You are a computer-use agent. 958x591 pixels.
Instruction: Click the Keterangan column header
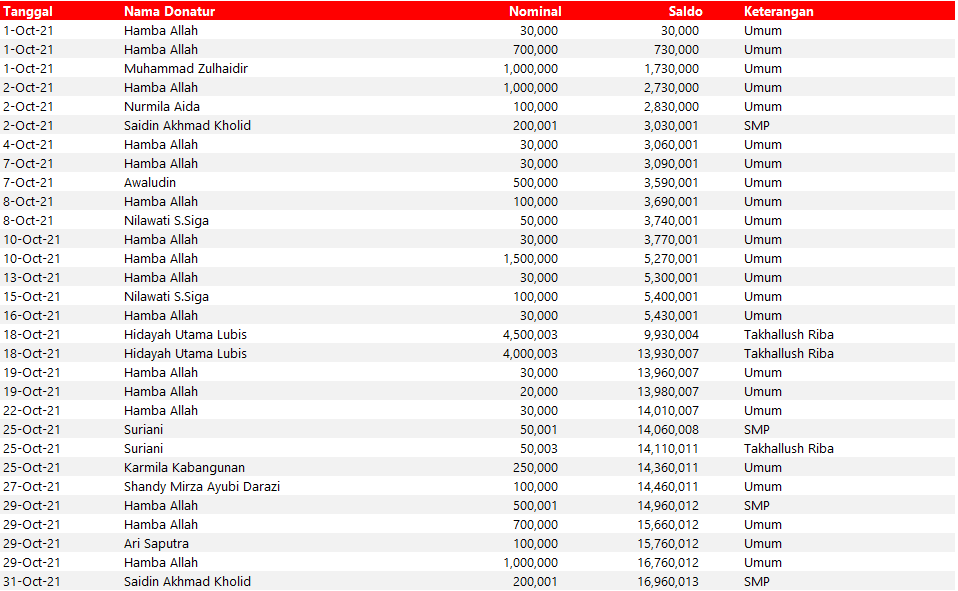[x=778, y=12]
